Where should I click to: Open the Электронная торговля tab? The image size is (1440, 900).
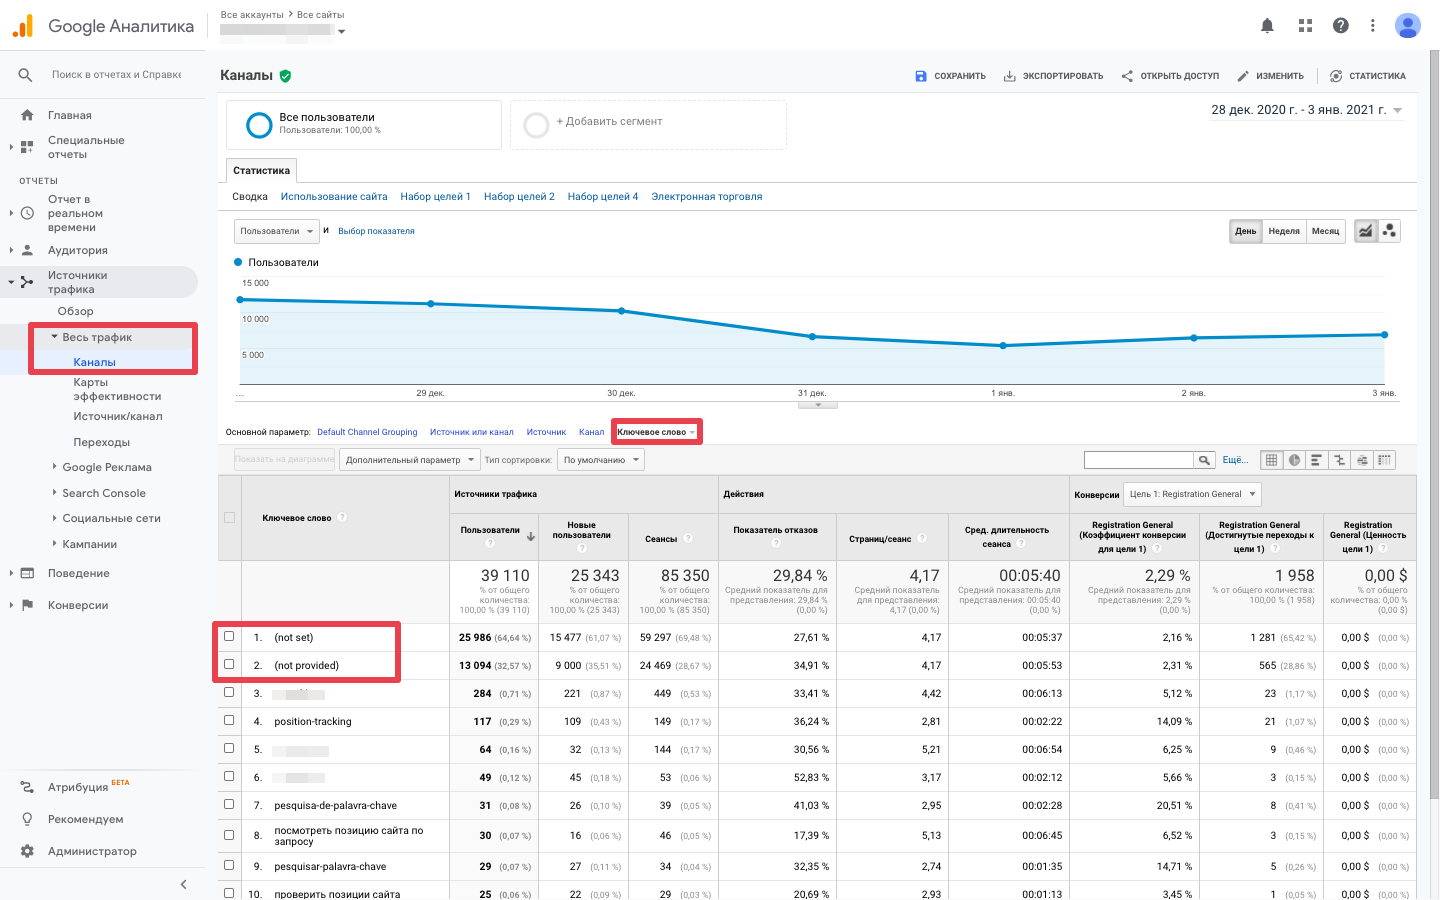pyautogui.click(x=707, y=197)
